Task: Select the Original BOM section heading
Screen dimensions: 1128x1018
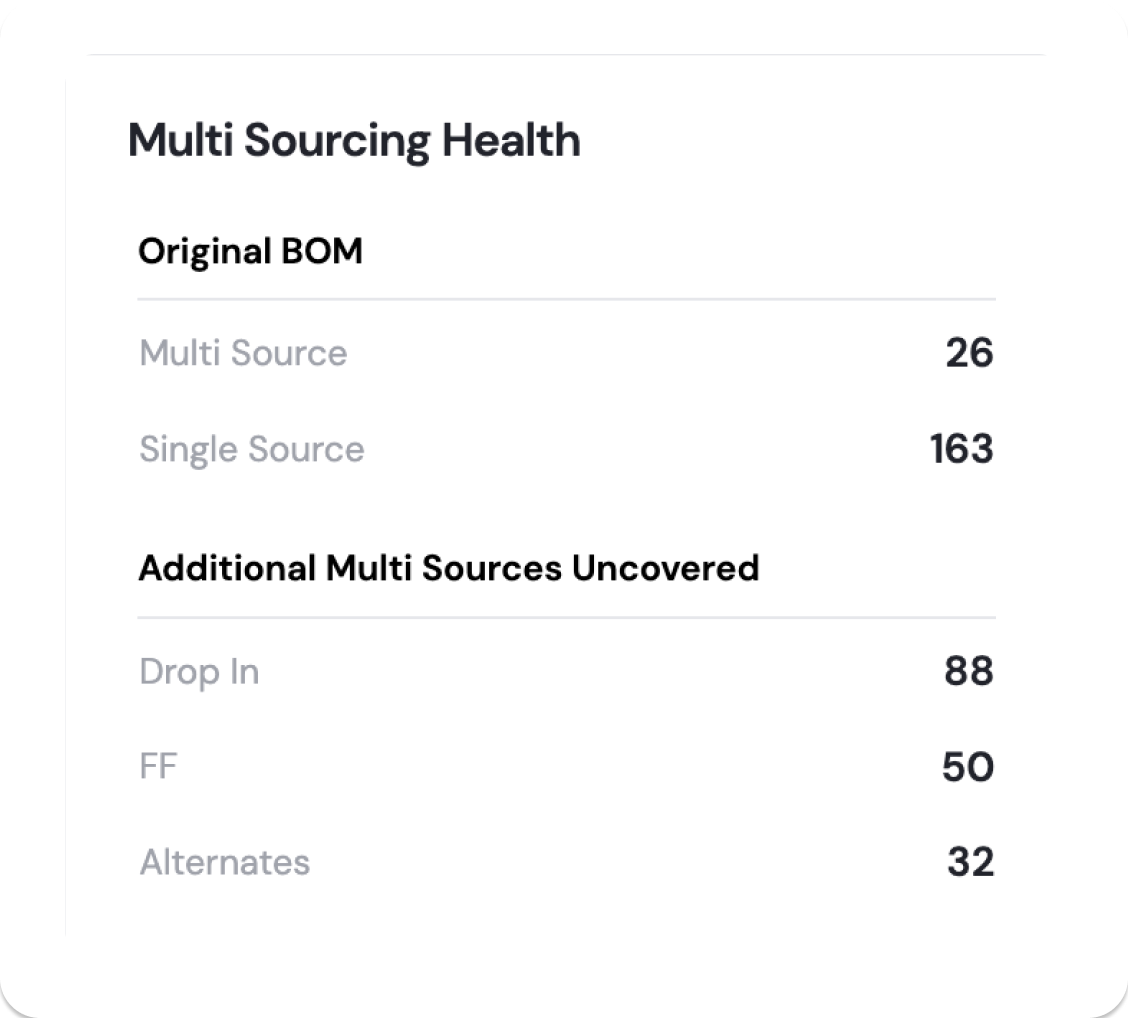Action: click(x=250, y=251)
